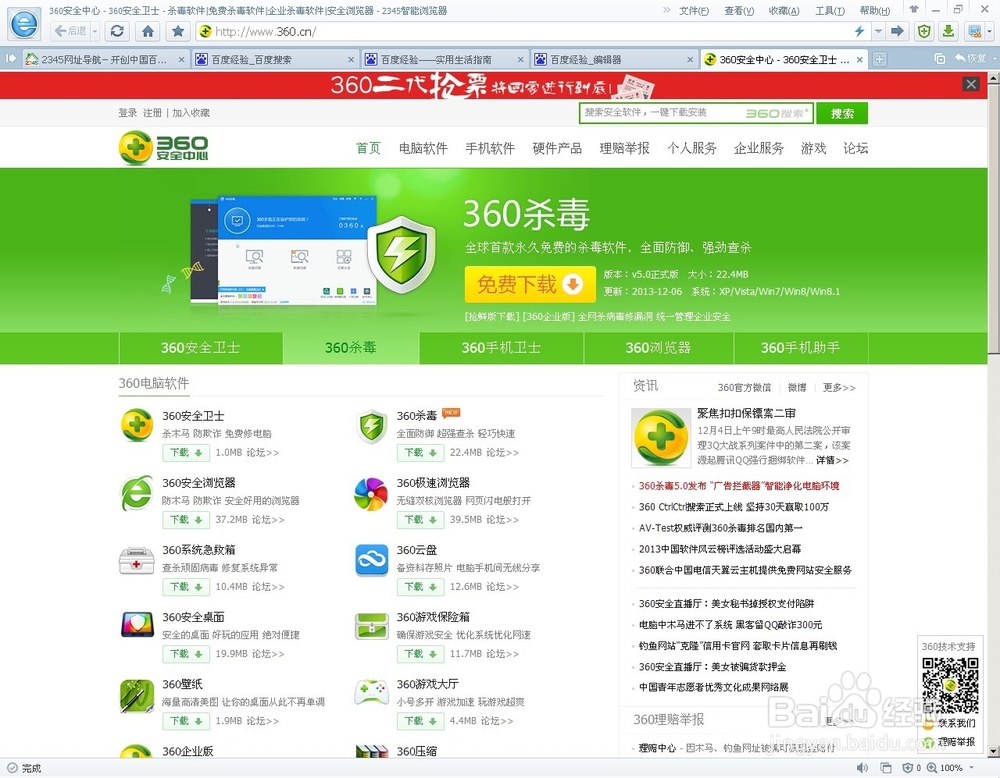The width and height of the screenshot is (1000, 778).
Task: Click the vertical page scrollbar thumb
Action: pos(993,217)
